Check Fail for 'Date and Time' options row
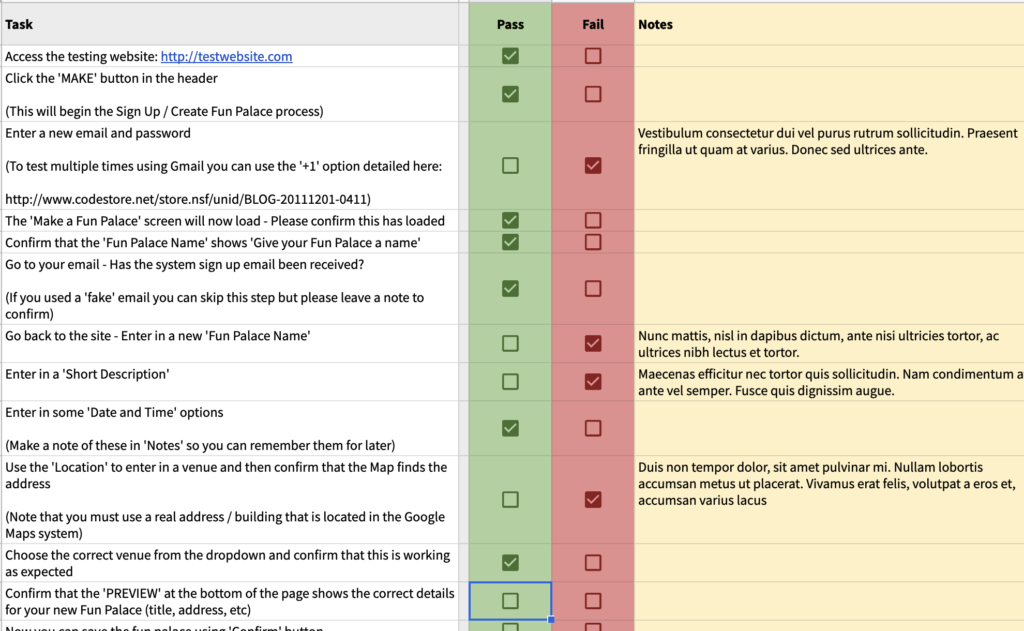Viewport: 1024px width, 631px height. click(593, 428)
